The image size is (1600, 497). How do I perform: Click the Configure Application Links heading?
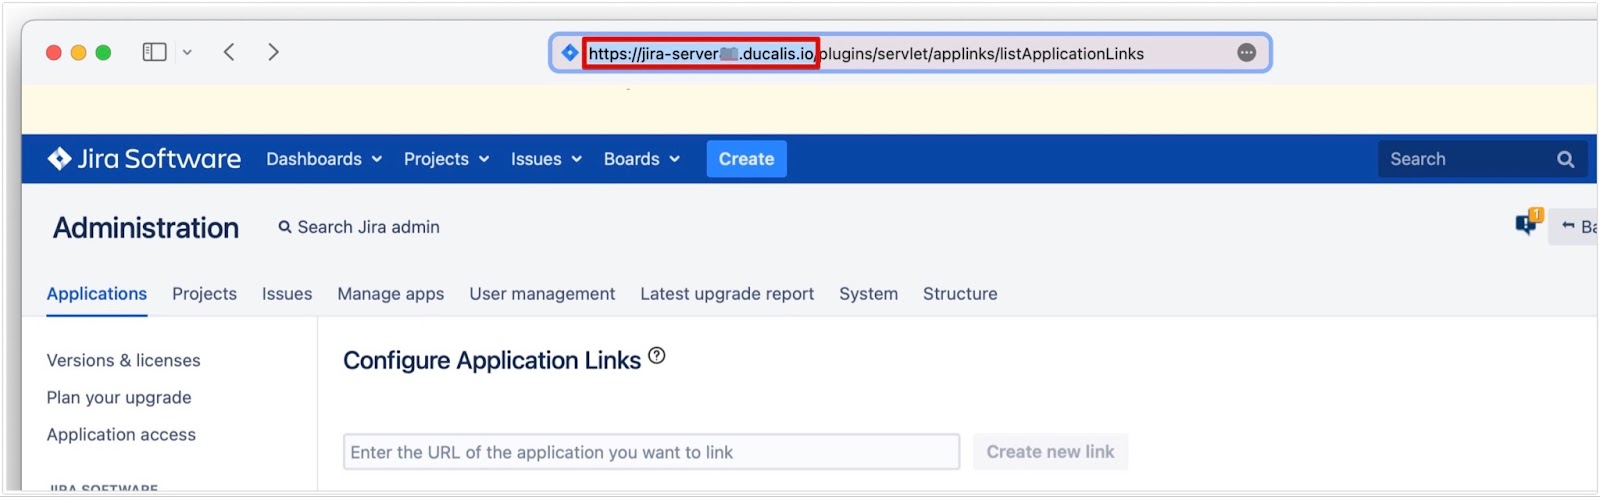coord(492,360)
